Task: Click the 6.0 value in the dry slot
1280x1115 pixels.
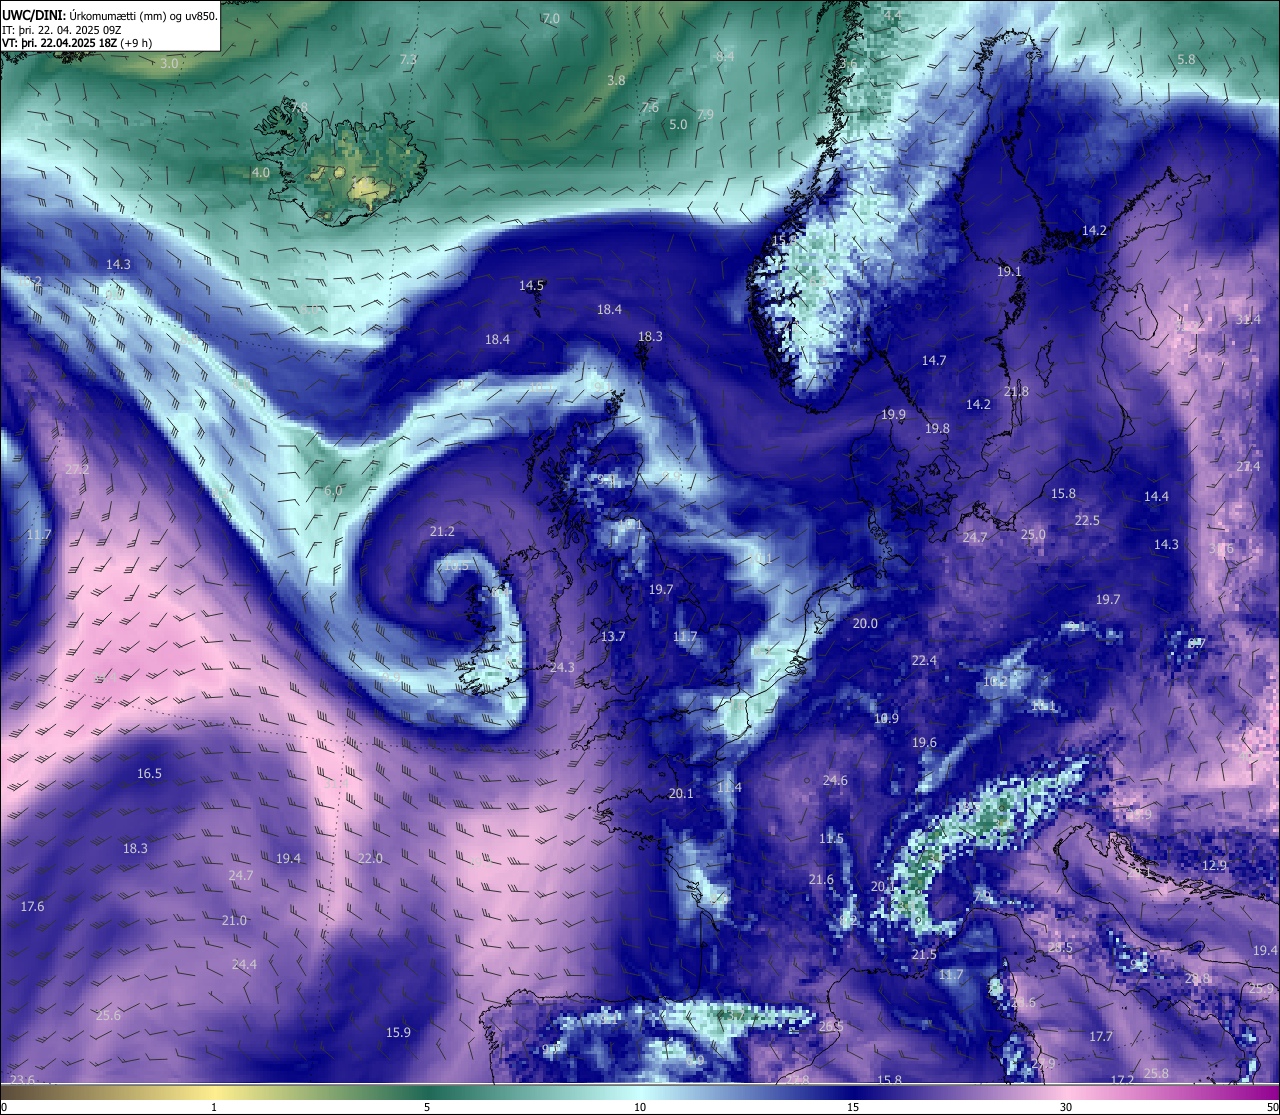Action: point(333,491)
